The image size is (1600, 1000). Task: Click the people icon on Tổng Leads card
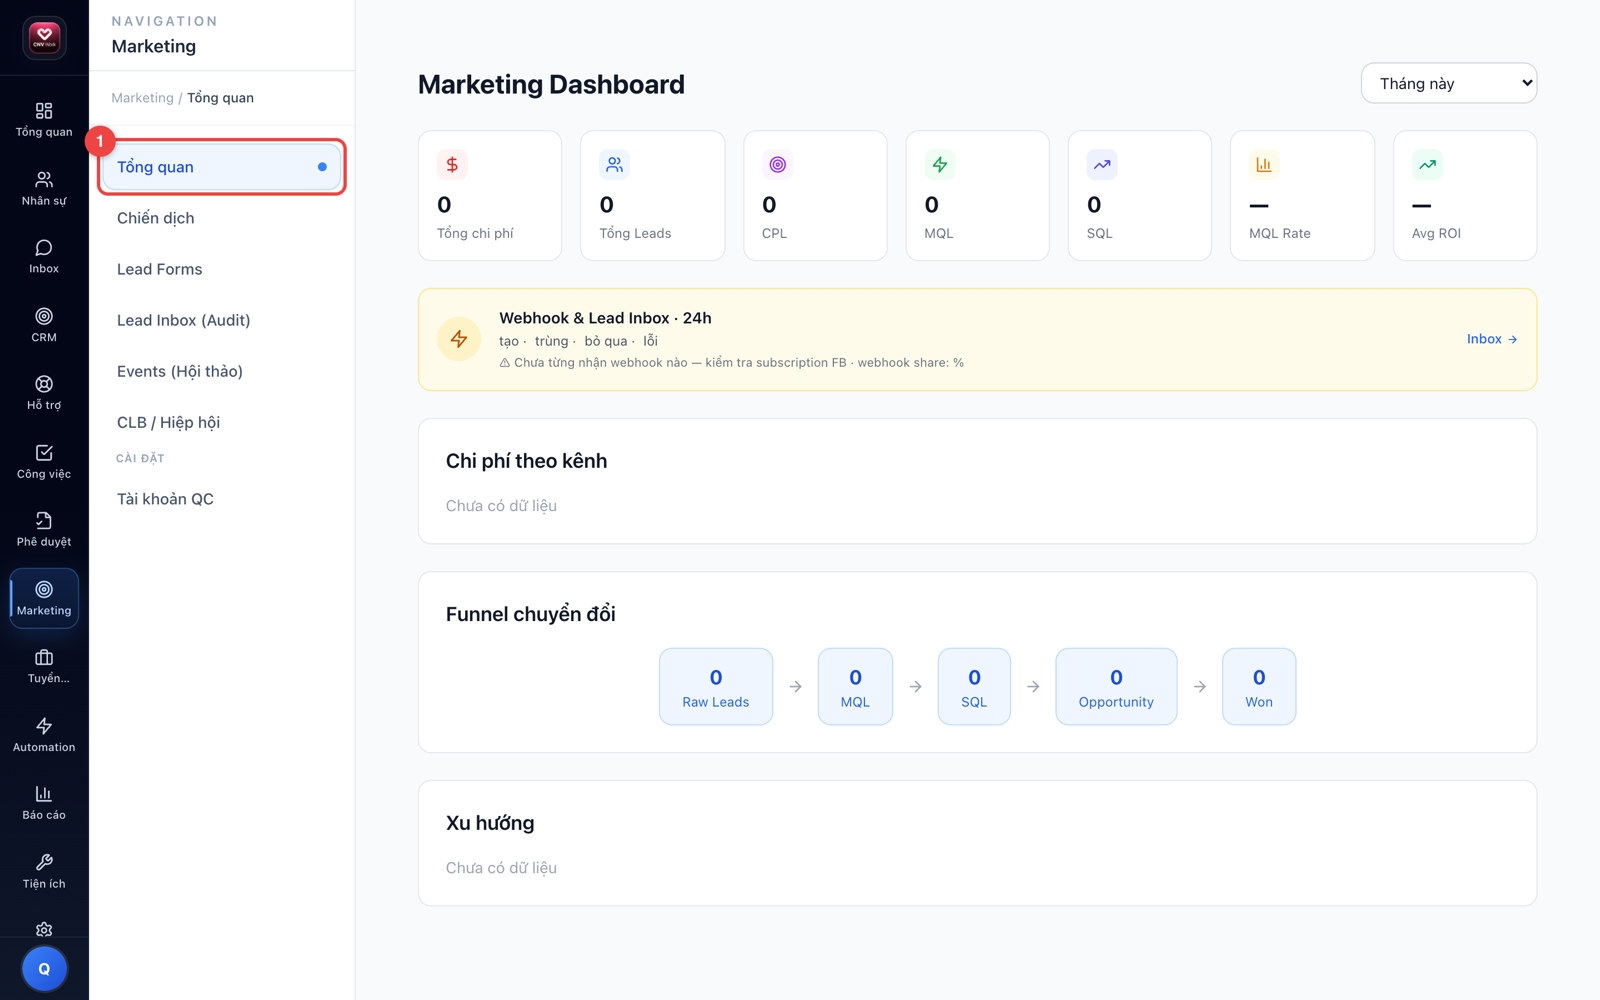pyautogui.click(x=614, y=165)
